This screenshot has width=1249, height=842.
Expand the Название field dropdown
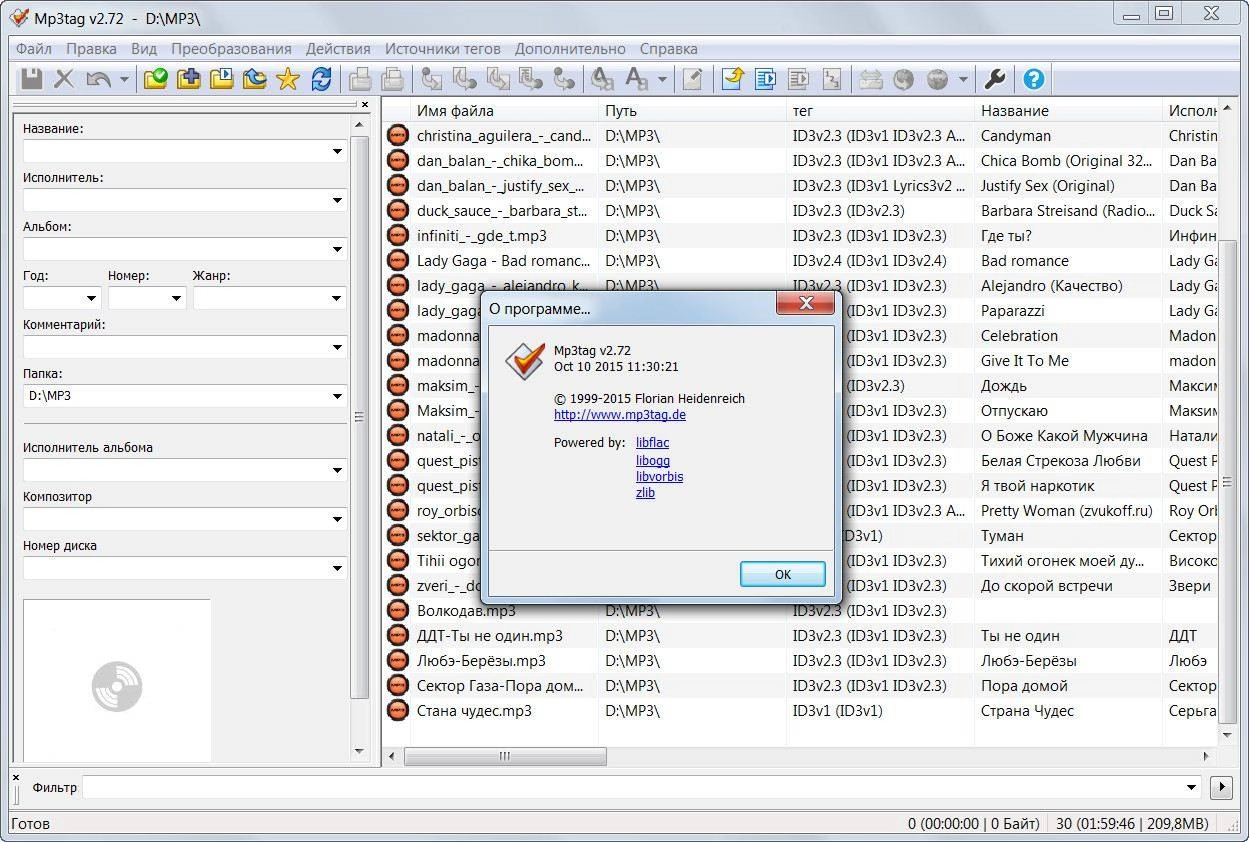pos(337,152)
